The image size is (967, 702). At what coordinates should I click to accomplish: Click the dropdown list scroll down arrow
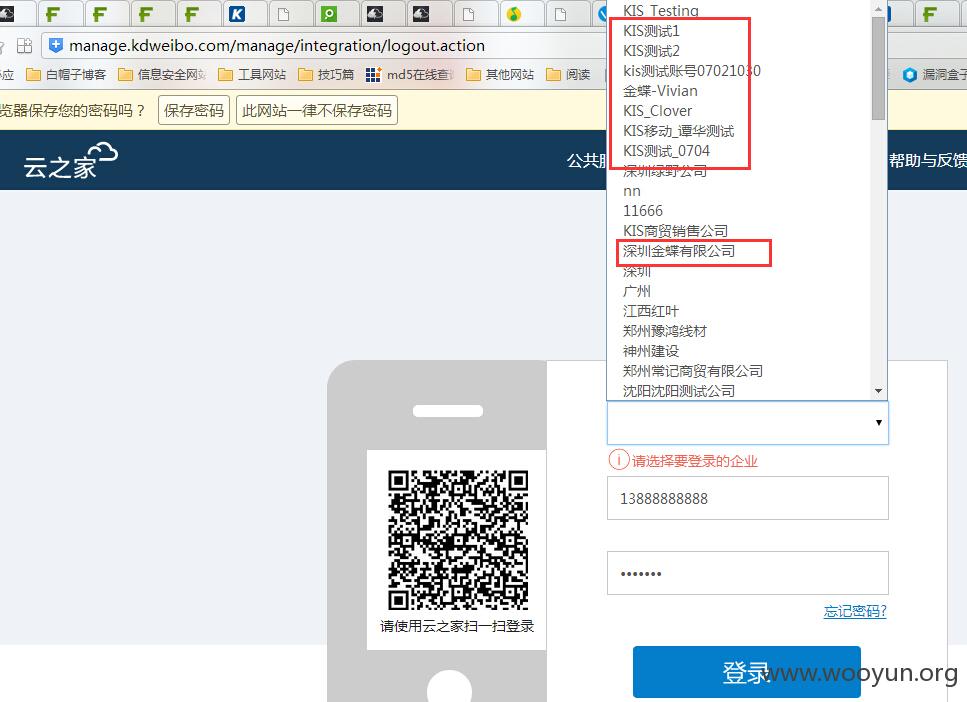[878, 391]
